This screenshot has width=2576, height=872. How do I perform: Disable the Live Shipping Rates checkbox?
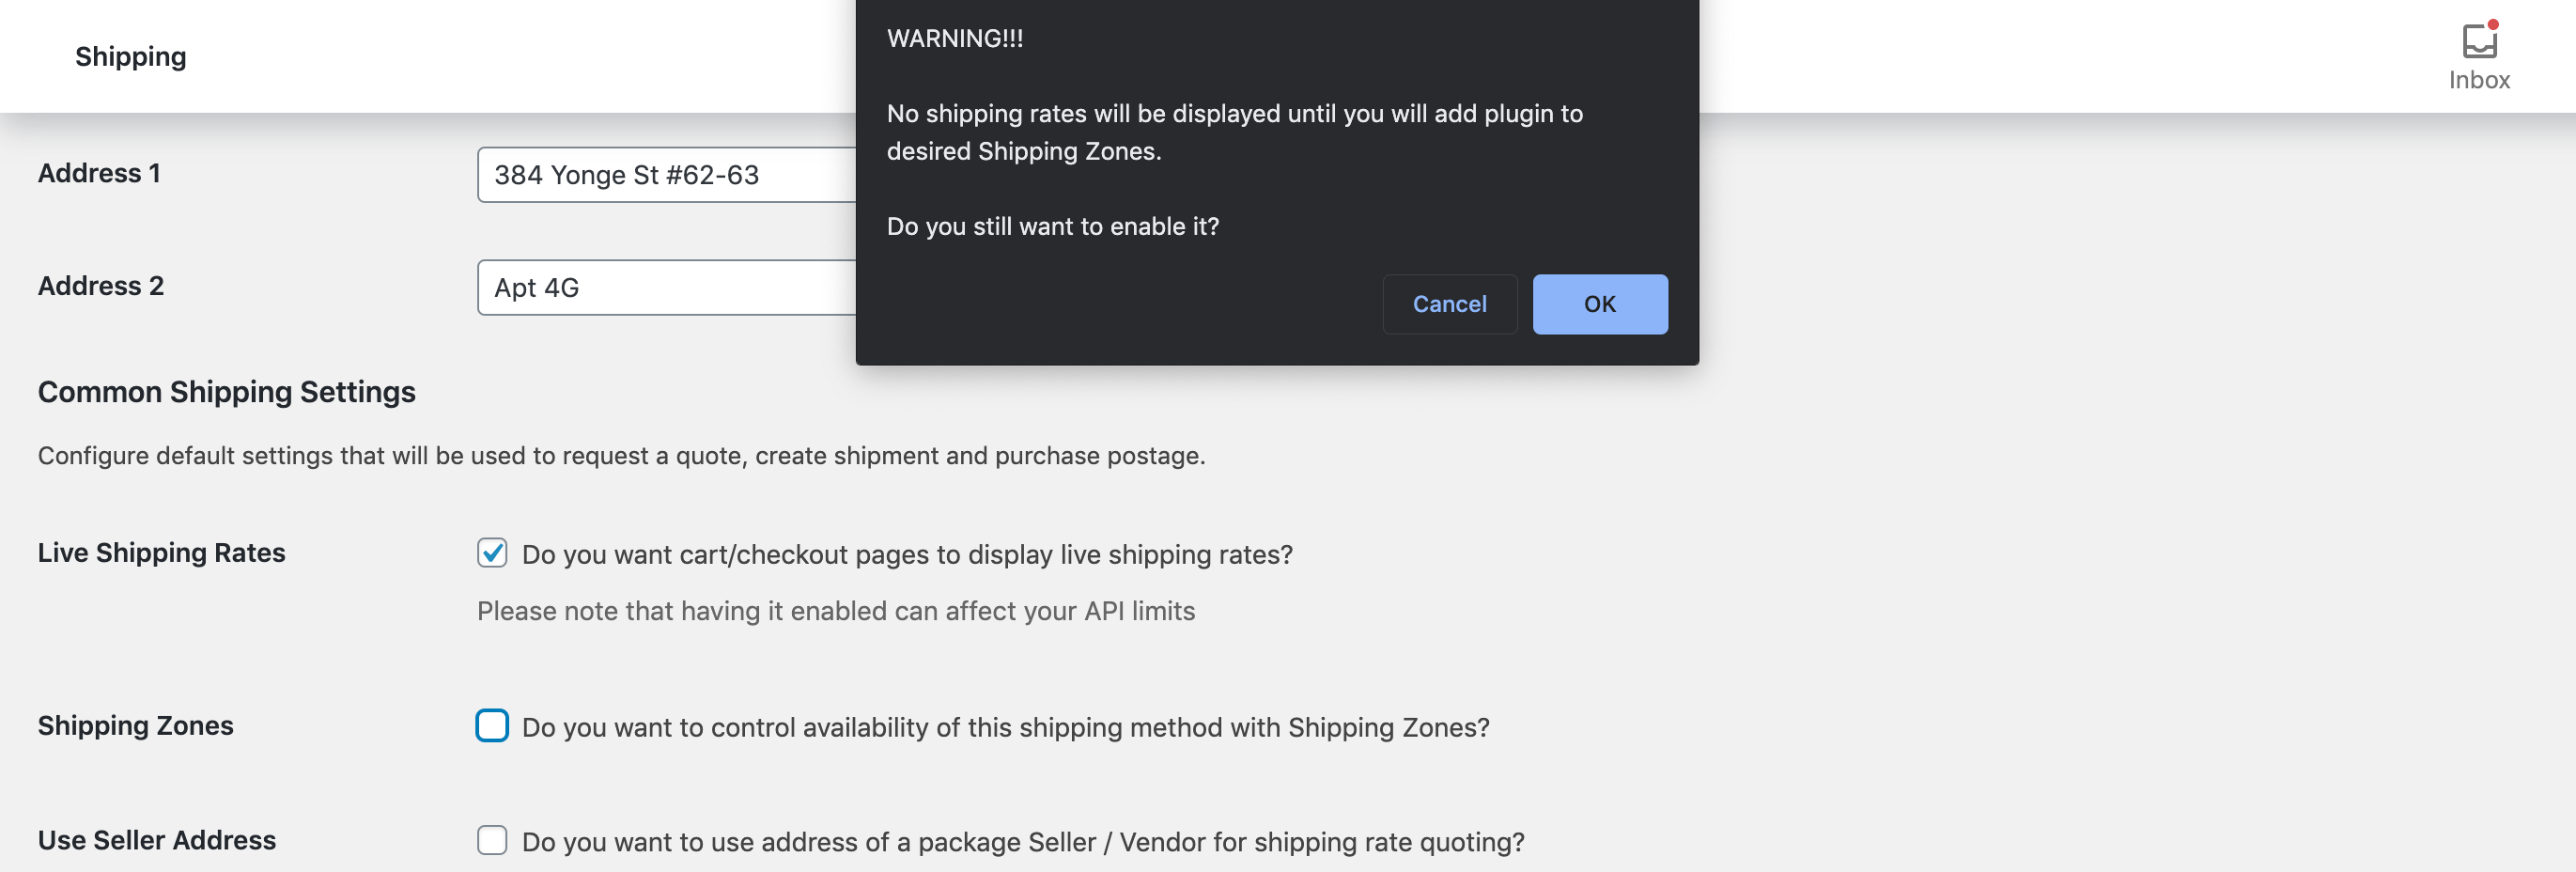(492, 553)
